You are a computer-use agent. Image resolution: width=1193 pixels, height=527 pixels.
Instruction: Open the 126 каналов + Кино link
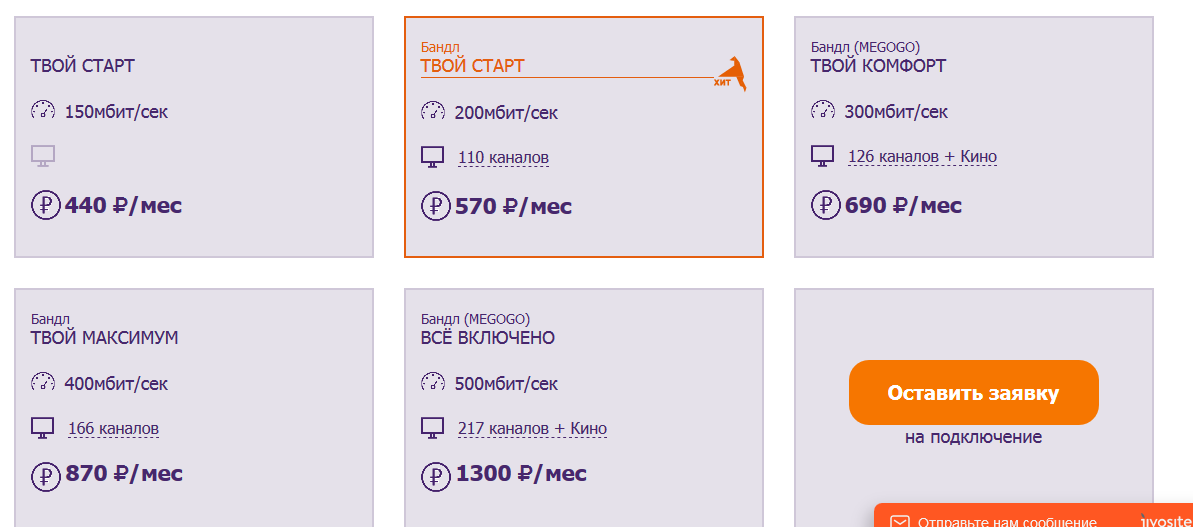(x=922, y=157)
